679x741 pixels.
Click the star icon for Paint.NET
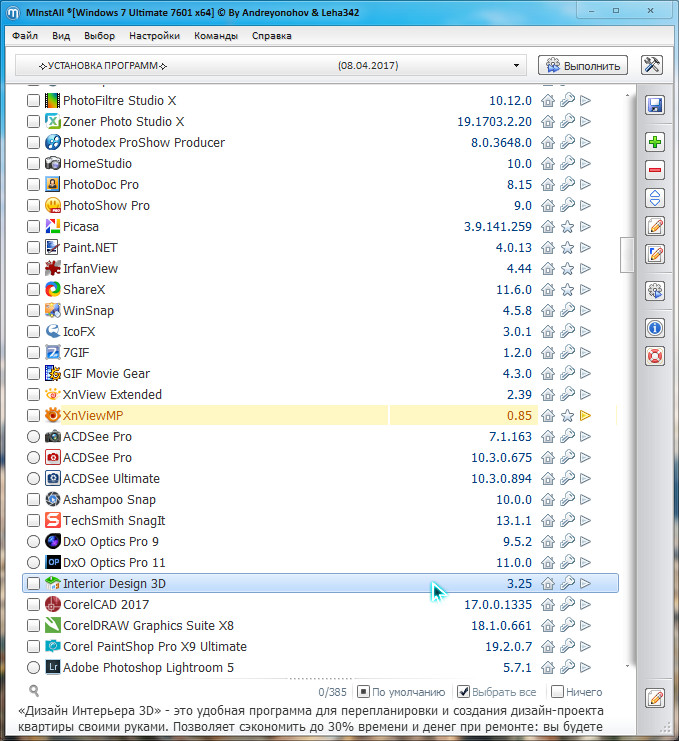tap(567, 248)
